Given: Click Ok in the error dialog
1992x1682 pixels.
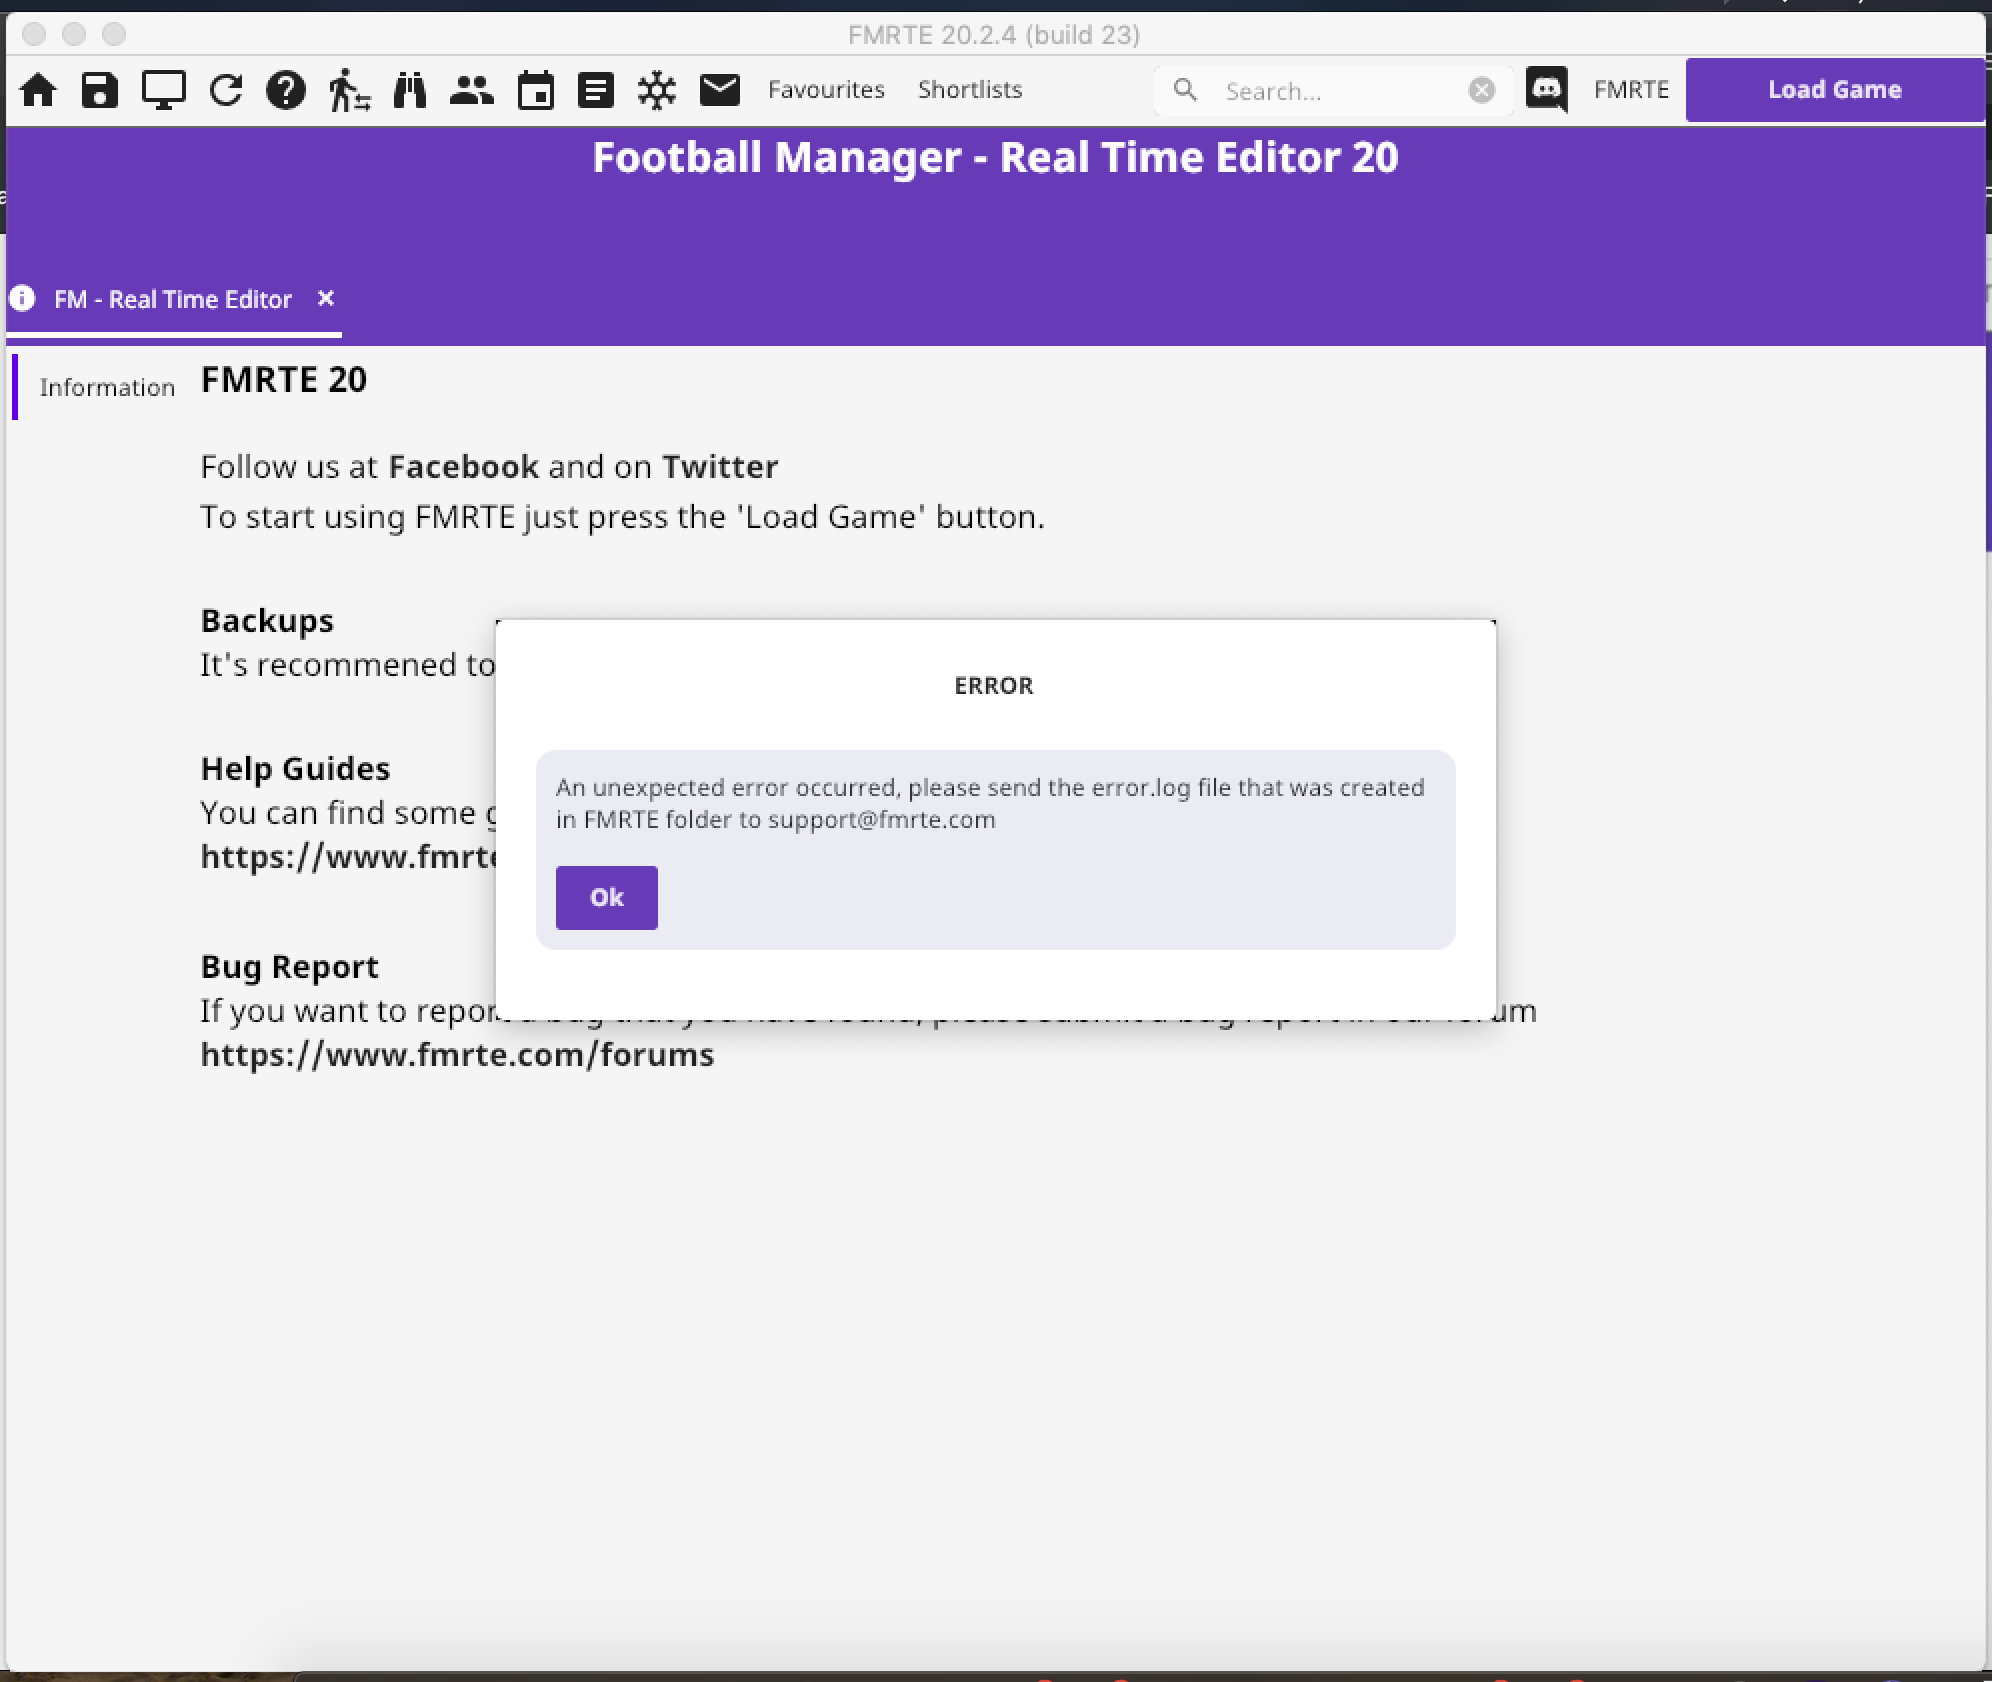Looking at the screenshot, I should click(x=606, y=898).
